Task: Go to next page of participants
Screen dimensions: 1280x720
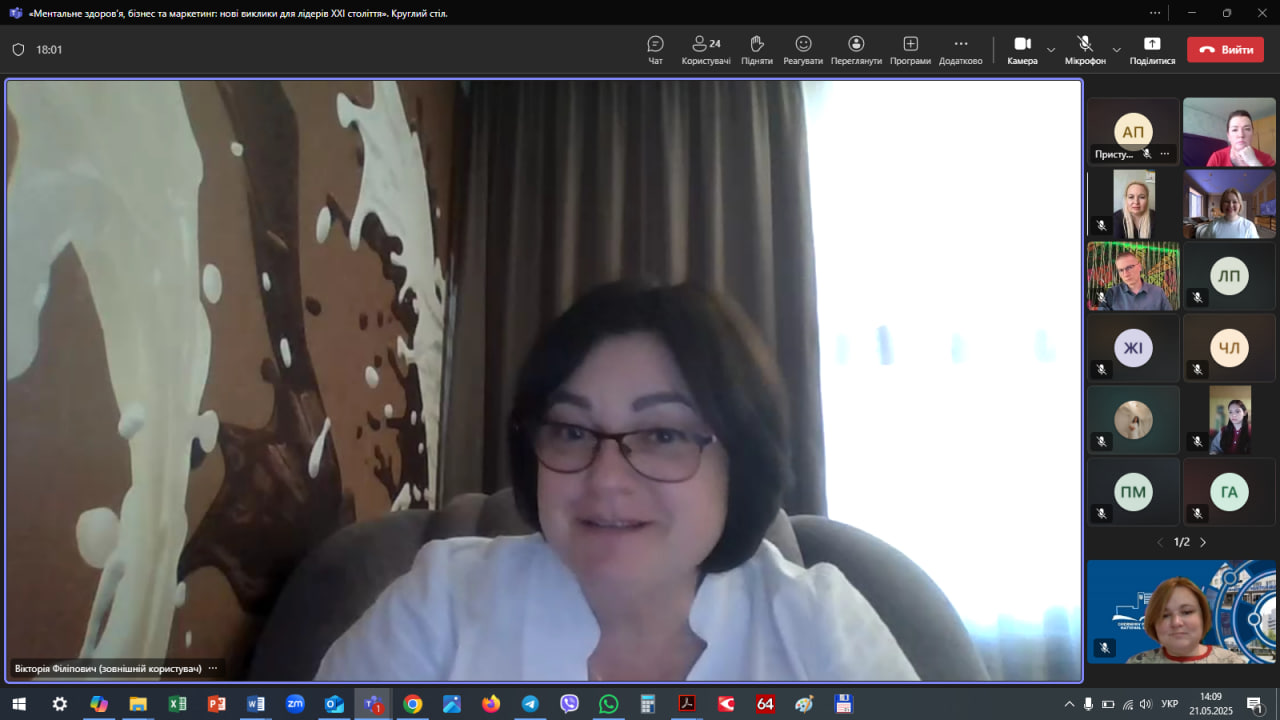Action: point(1203,542)
